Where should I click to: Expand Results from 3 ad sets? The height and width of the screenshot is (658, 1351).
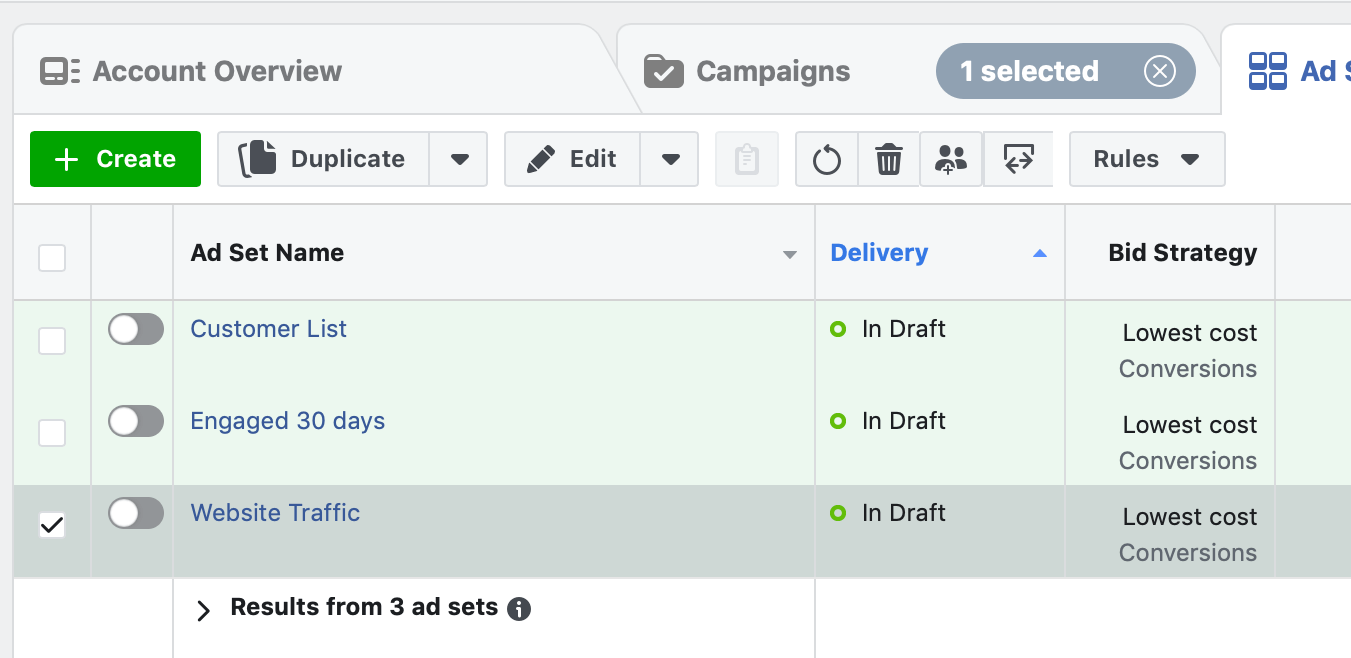click(204, 610)
